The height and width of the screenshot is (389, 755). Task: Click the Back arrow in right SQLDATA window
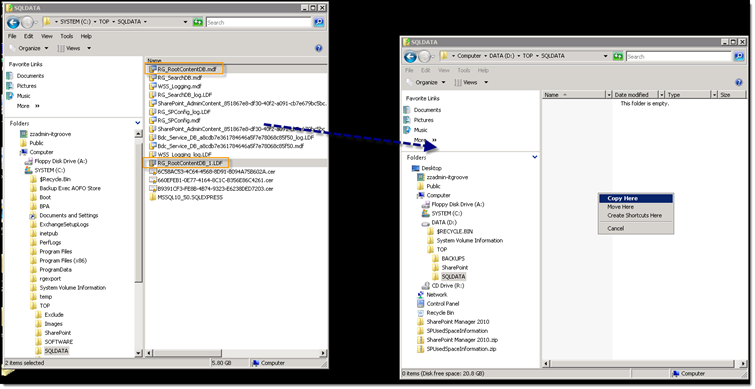pos(410,57)
